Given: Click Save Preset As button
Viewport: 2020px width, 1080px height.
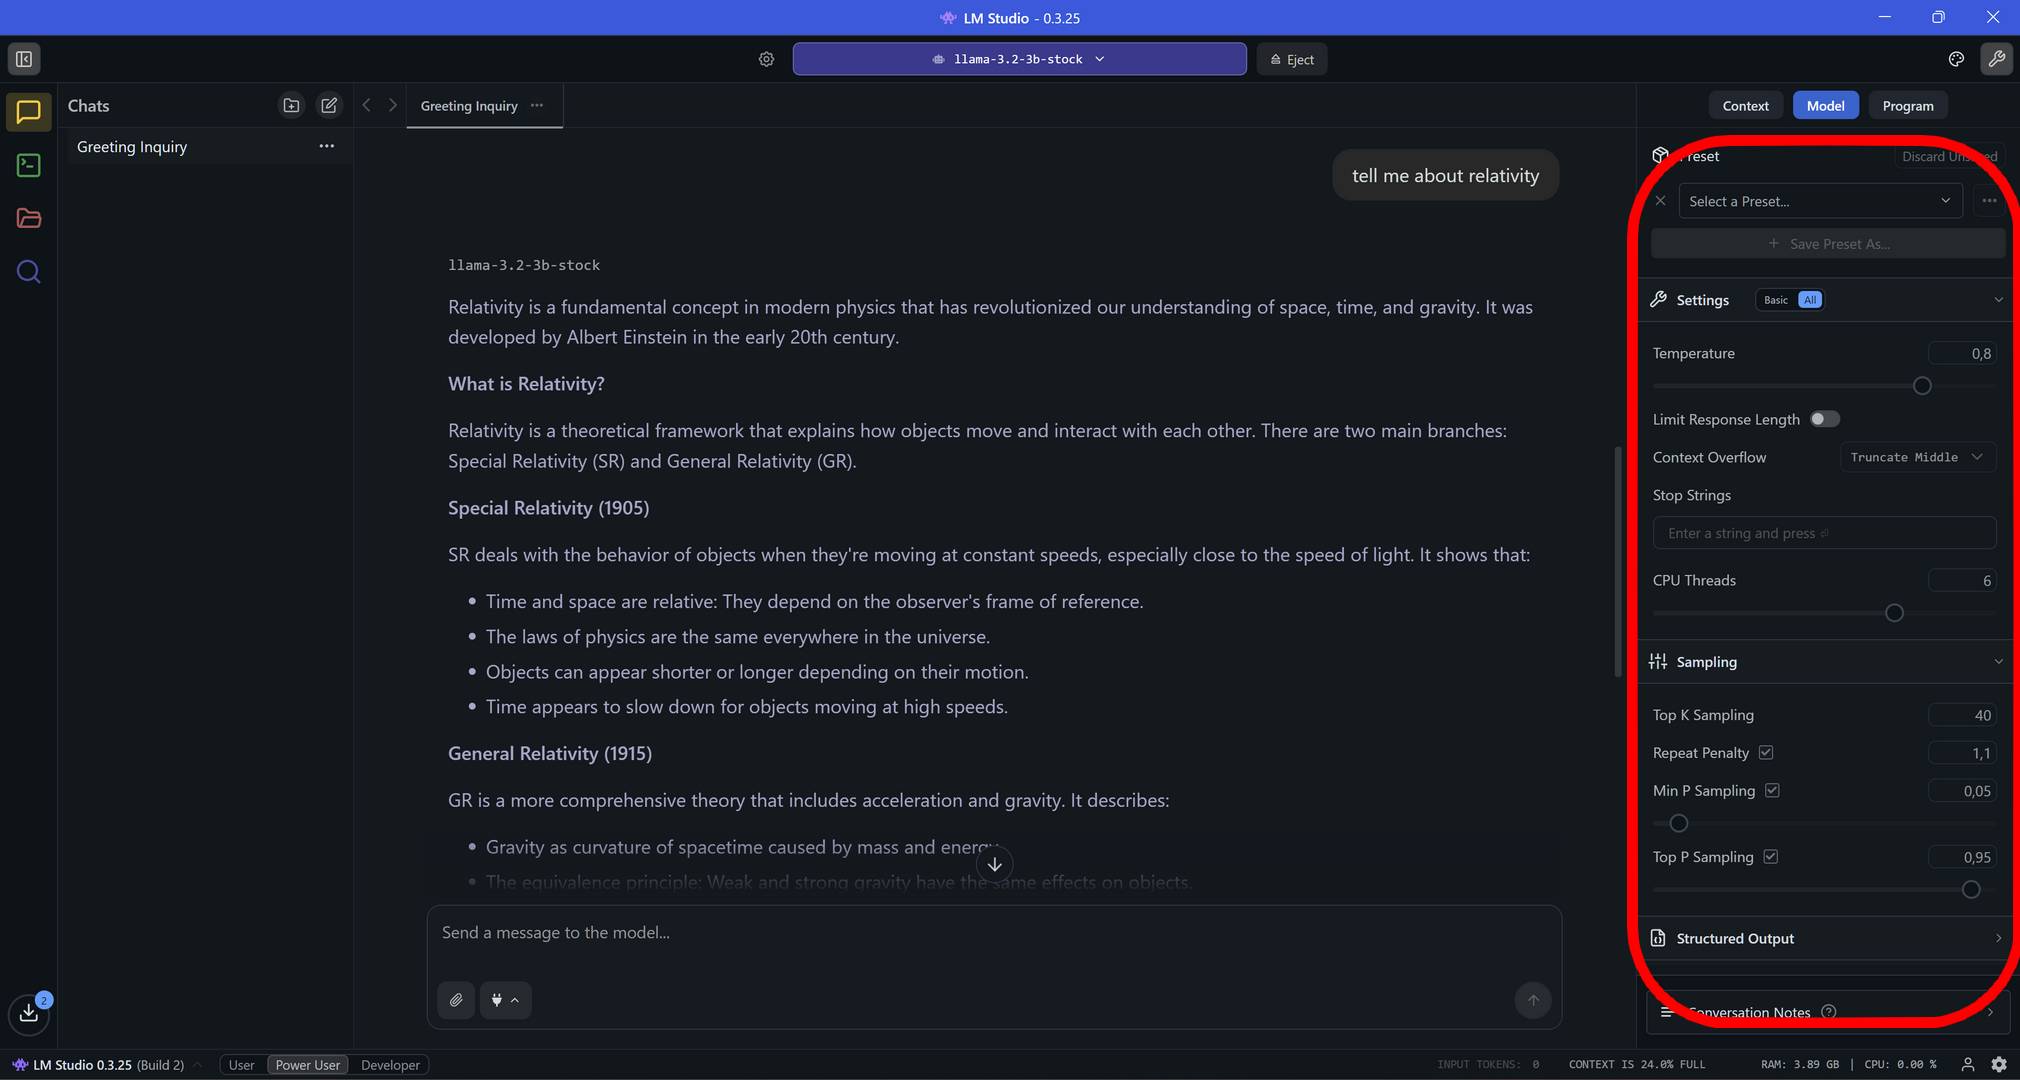Looking at the screenshot, I should click(x=1828, y=243).
